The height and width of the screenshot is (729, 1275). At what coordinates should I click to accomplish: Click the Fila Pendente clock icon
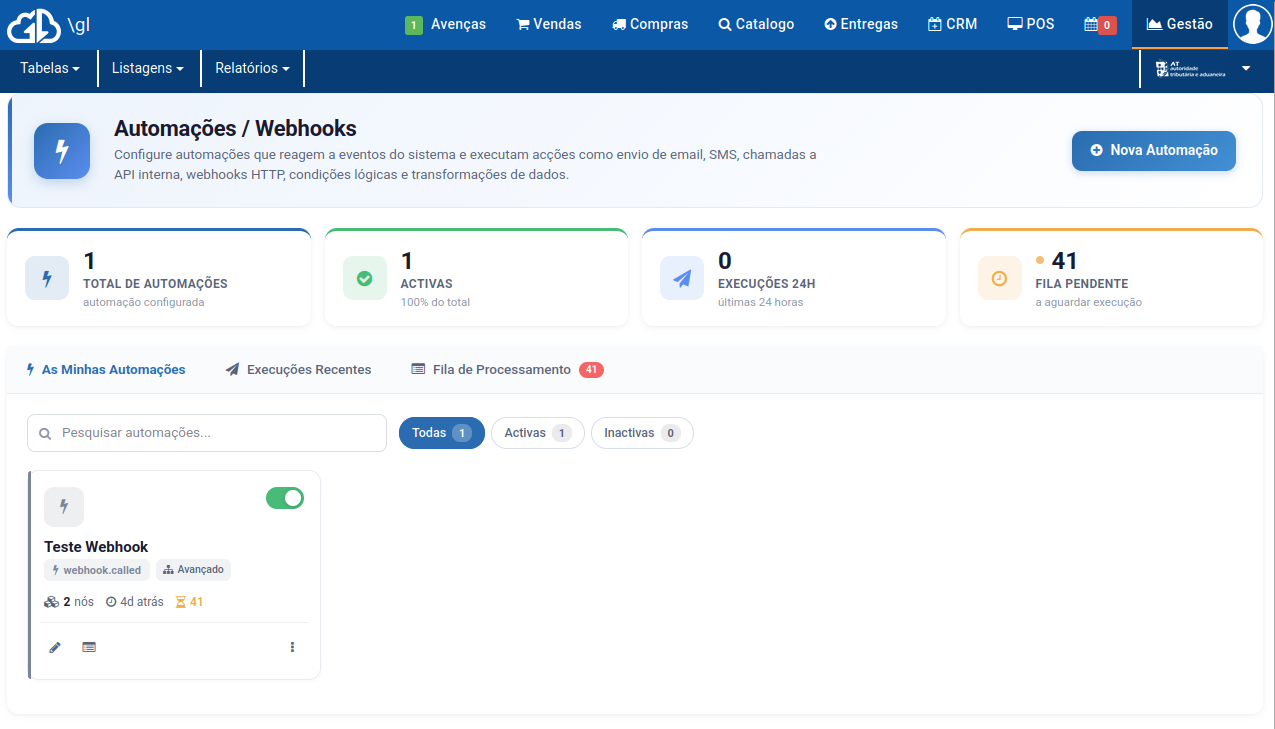click(1000, 278)
